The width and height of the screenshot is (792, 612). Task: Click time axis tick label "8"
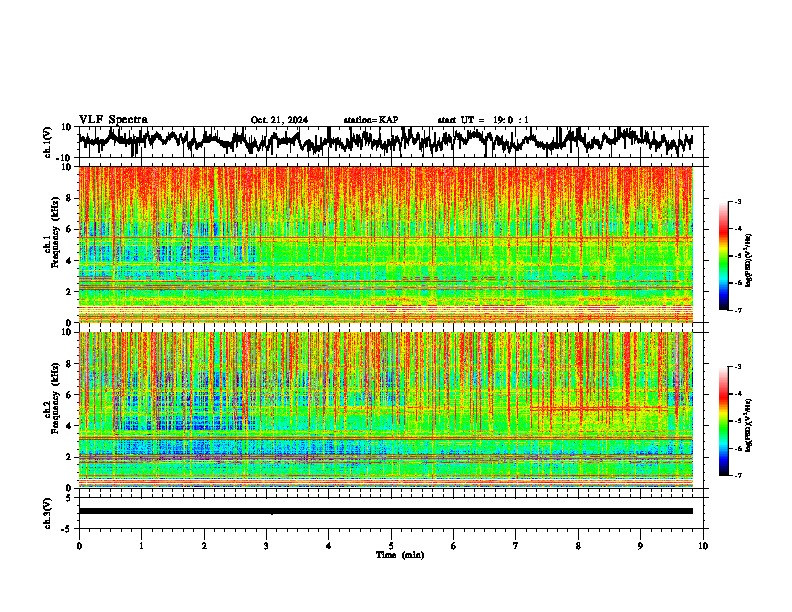click(x=578, y=546)
